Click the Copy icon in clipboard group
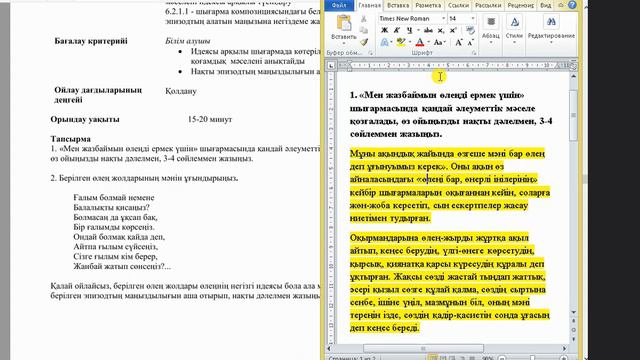 [364, 31]
